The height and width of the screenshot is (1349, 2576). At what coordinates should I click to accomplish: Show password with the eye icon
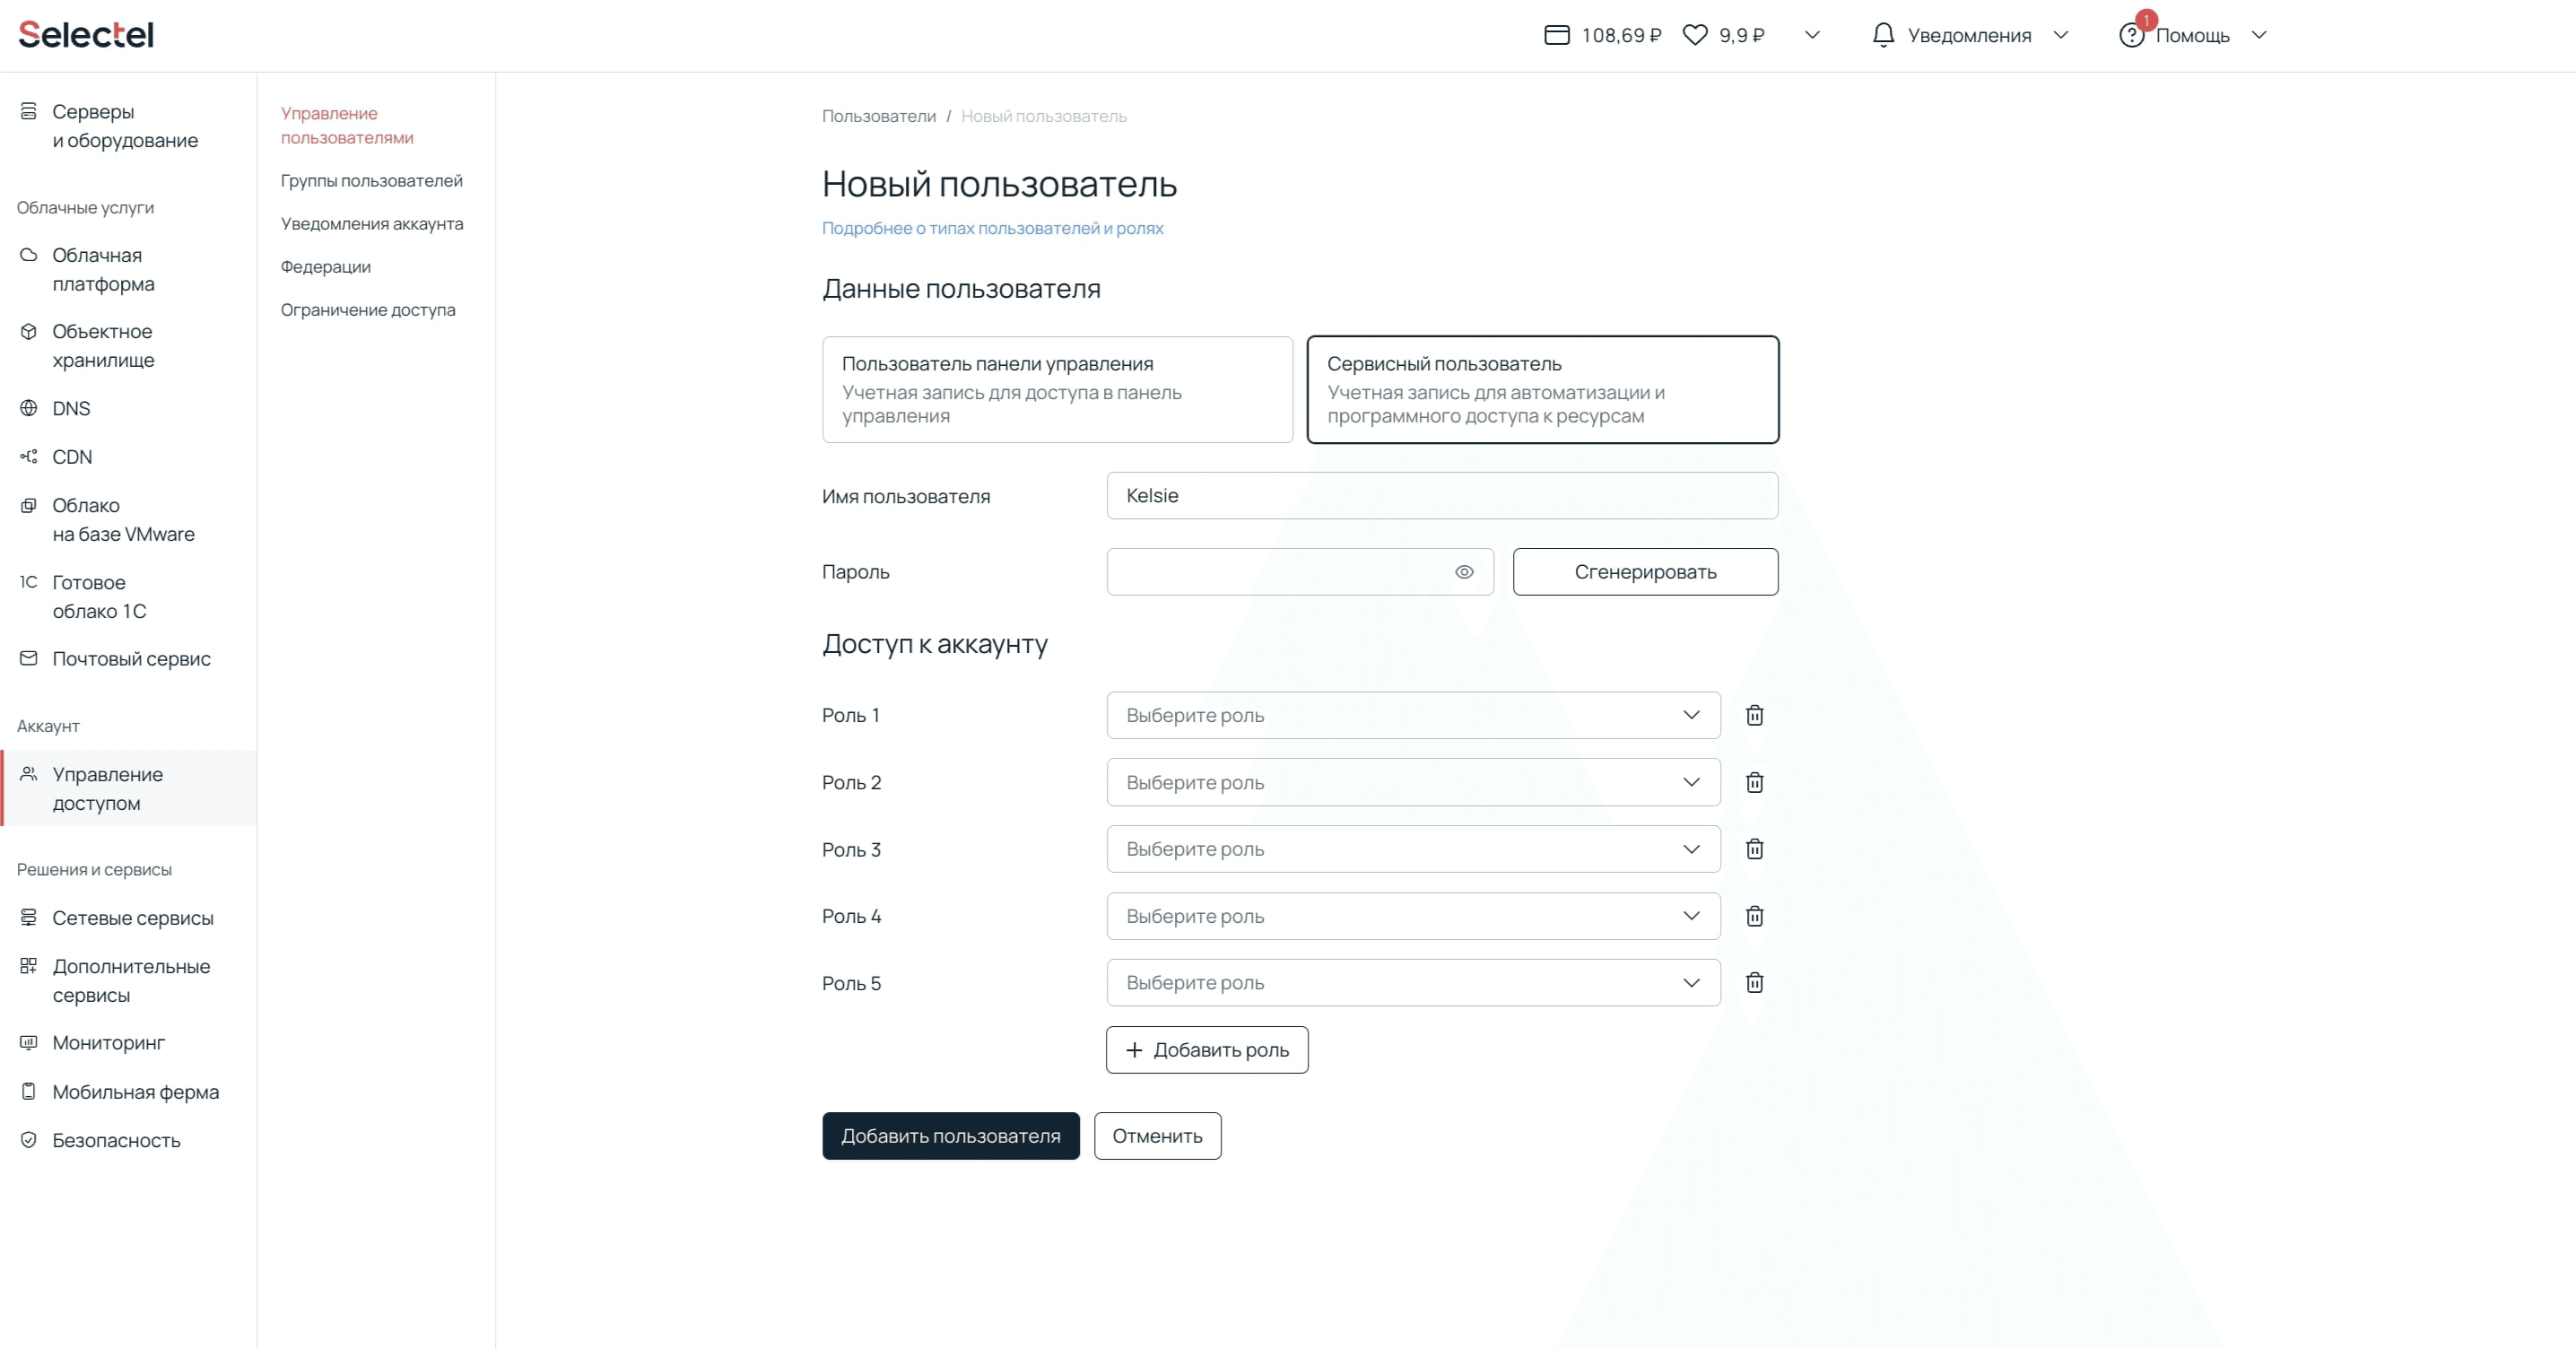1464,572
